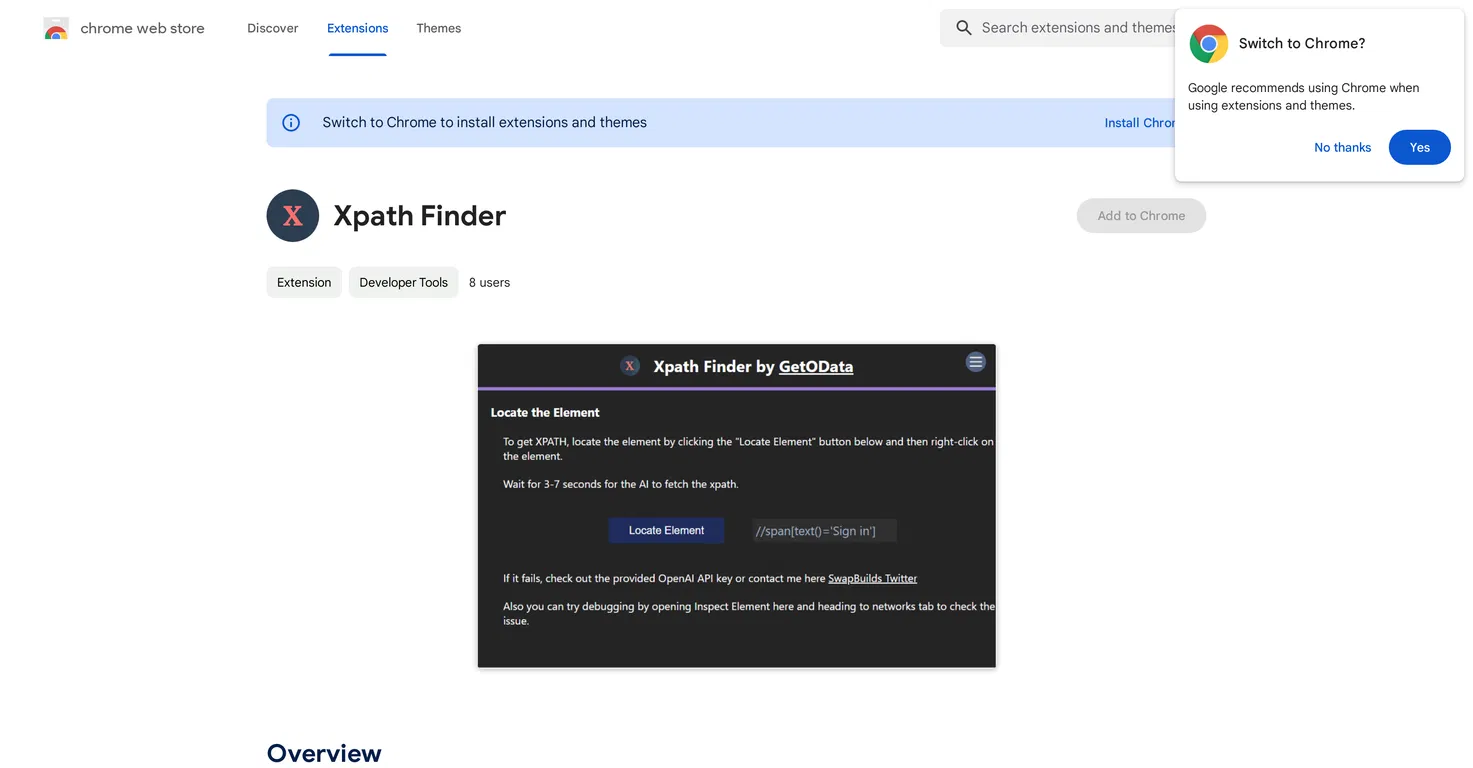Viewport: 1473px width, 768px height.
Task: Click the 'chrome web store' title text
Action: [x=142, y=28]
